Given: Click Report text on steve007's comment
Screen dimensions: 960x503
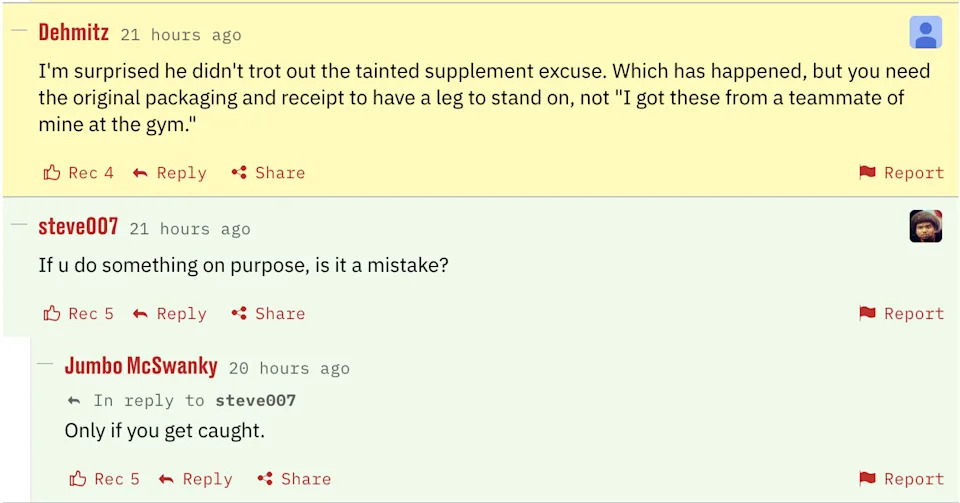Looking at the screenshot, I should pos(914,314).
